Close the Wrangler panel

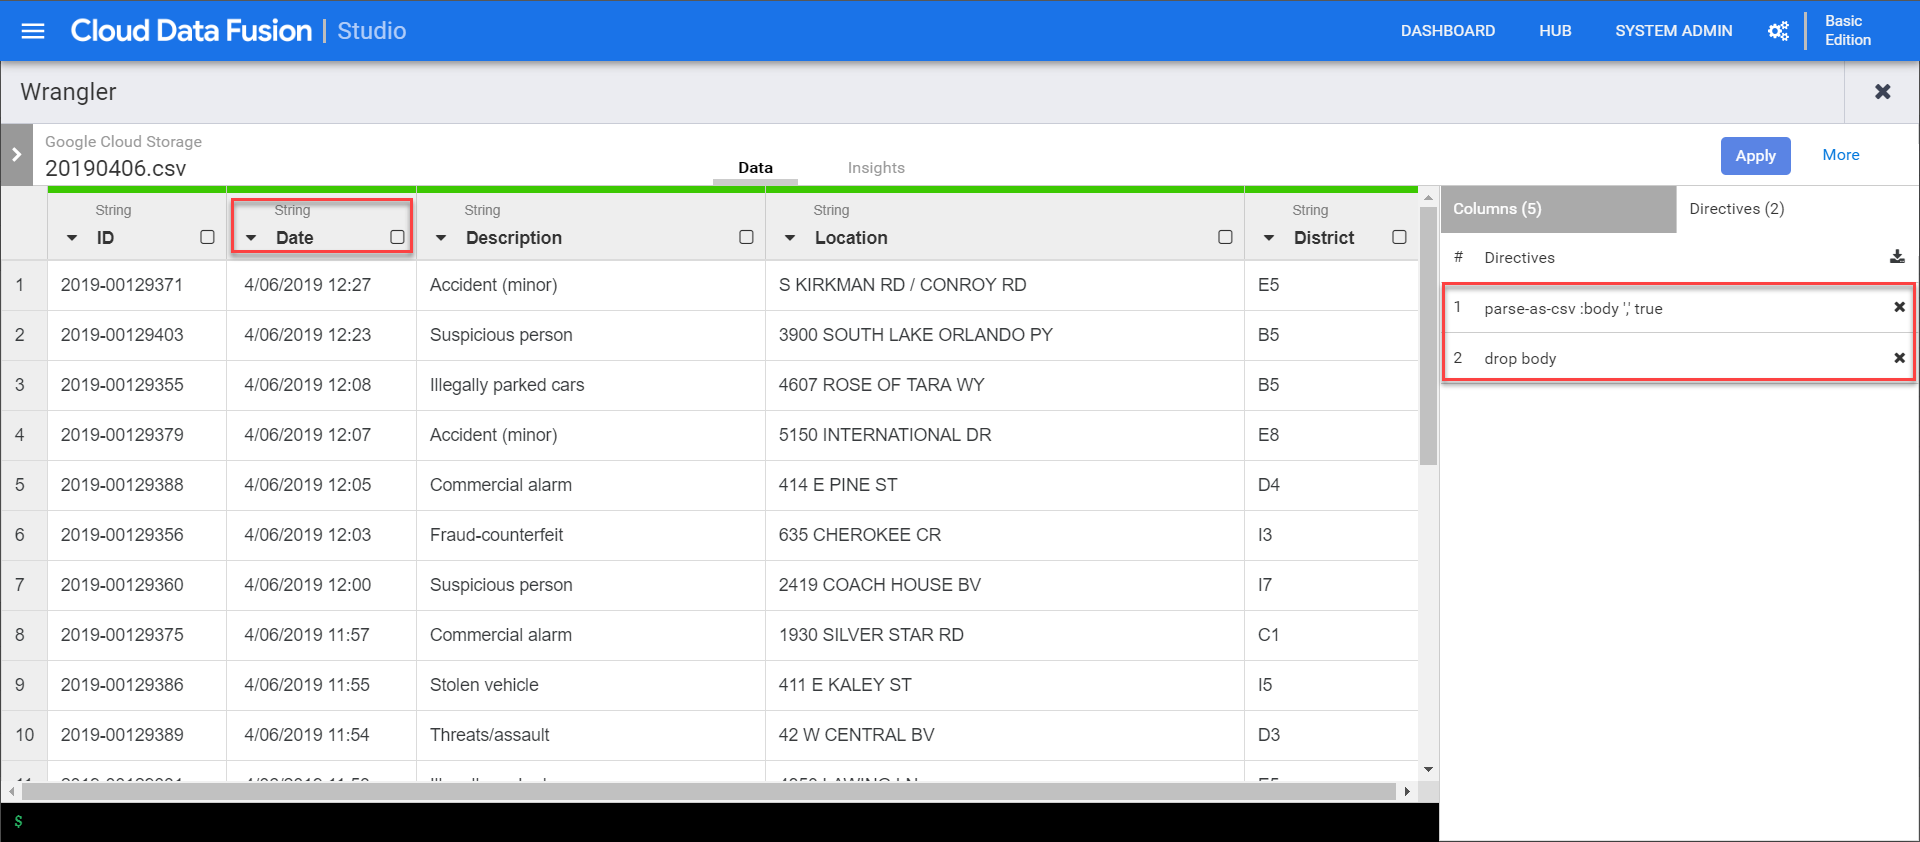click(1882, 92)
